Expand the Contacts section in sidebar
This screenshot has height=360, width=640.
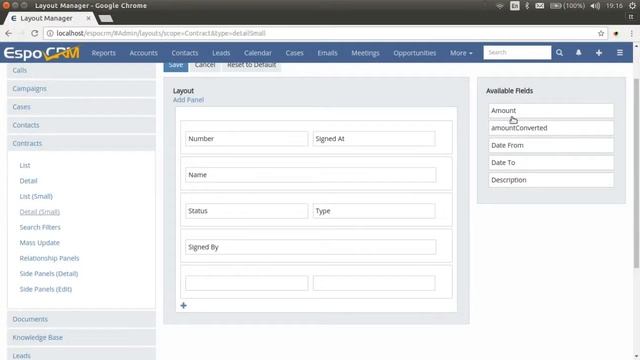[x=81, y=125]
